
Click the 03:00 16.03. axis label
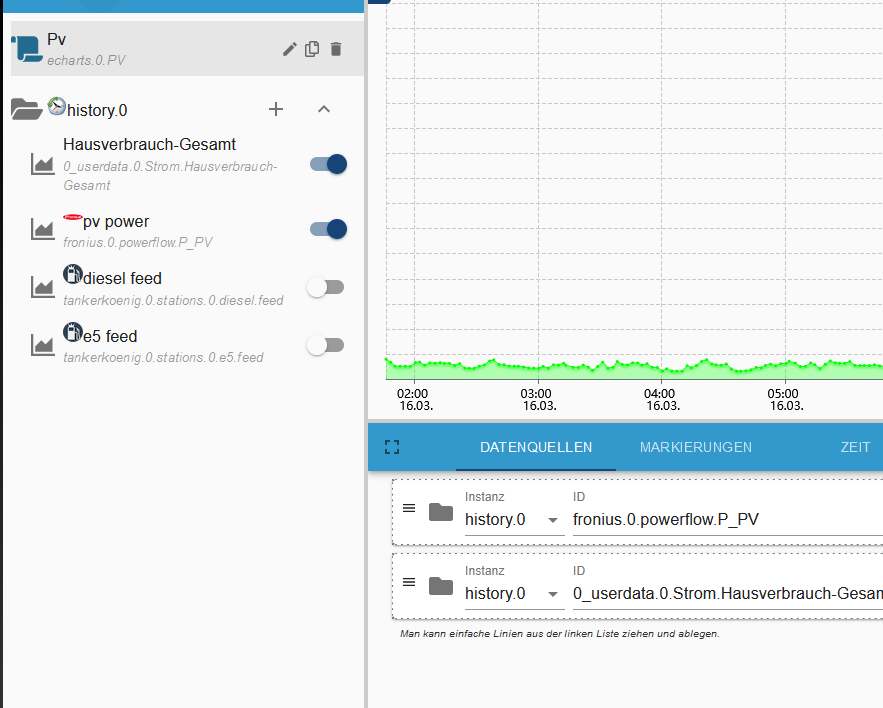tap(538, 399)
